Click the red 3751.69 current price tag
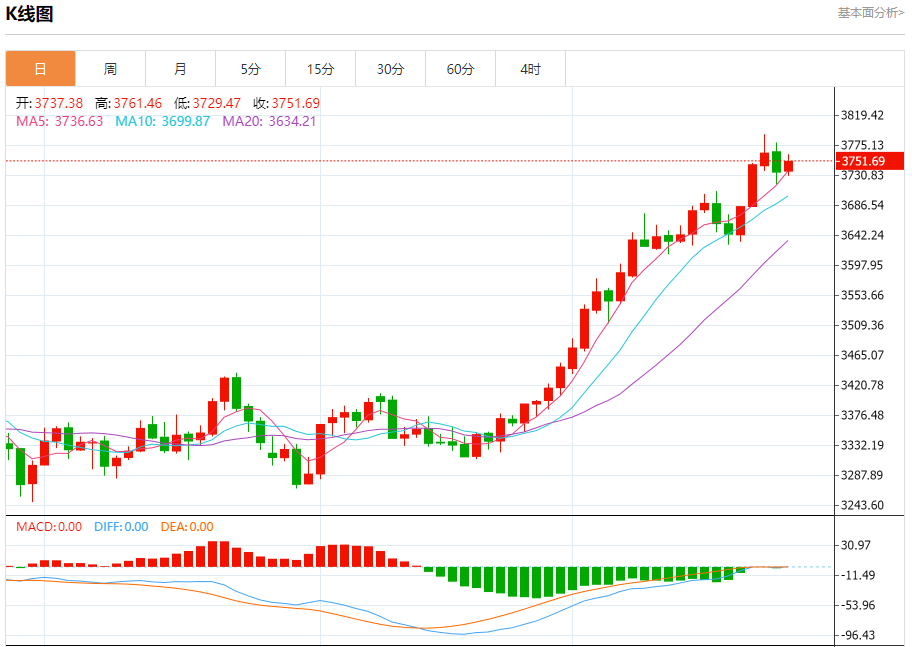 [868, 161]
